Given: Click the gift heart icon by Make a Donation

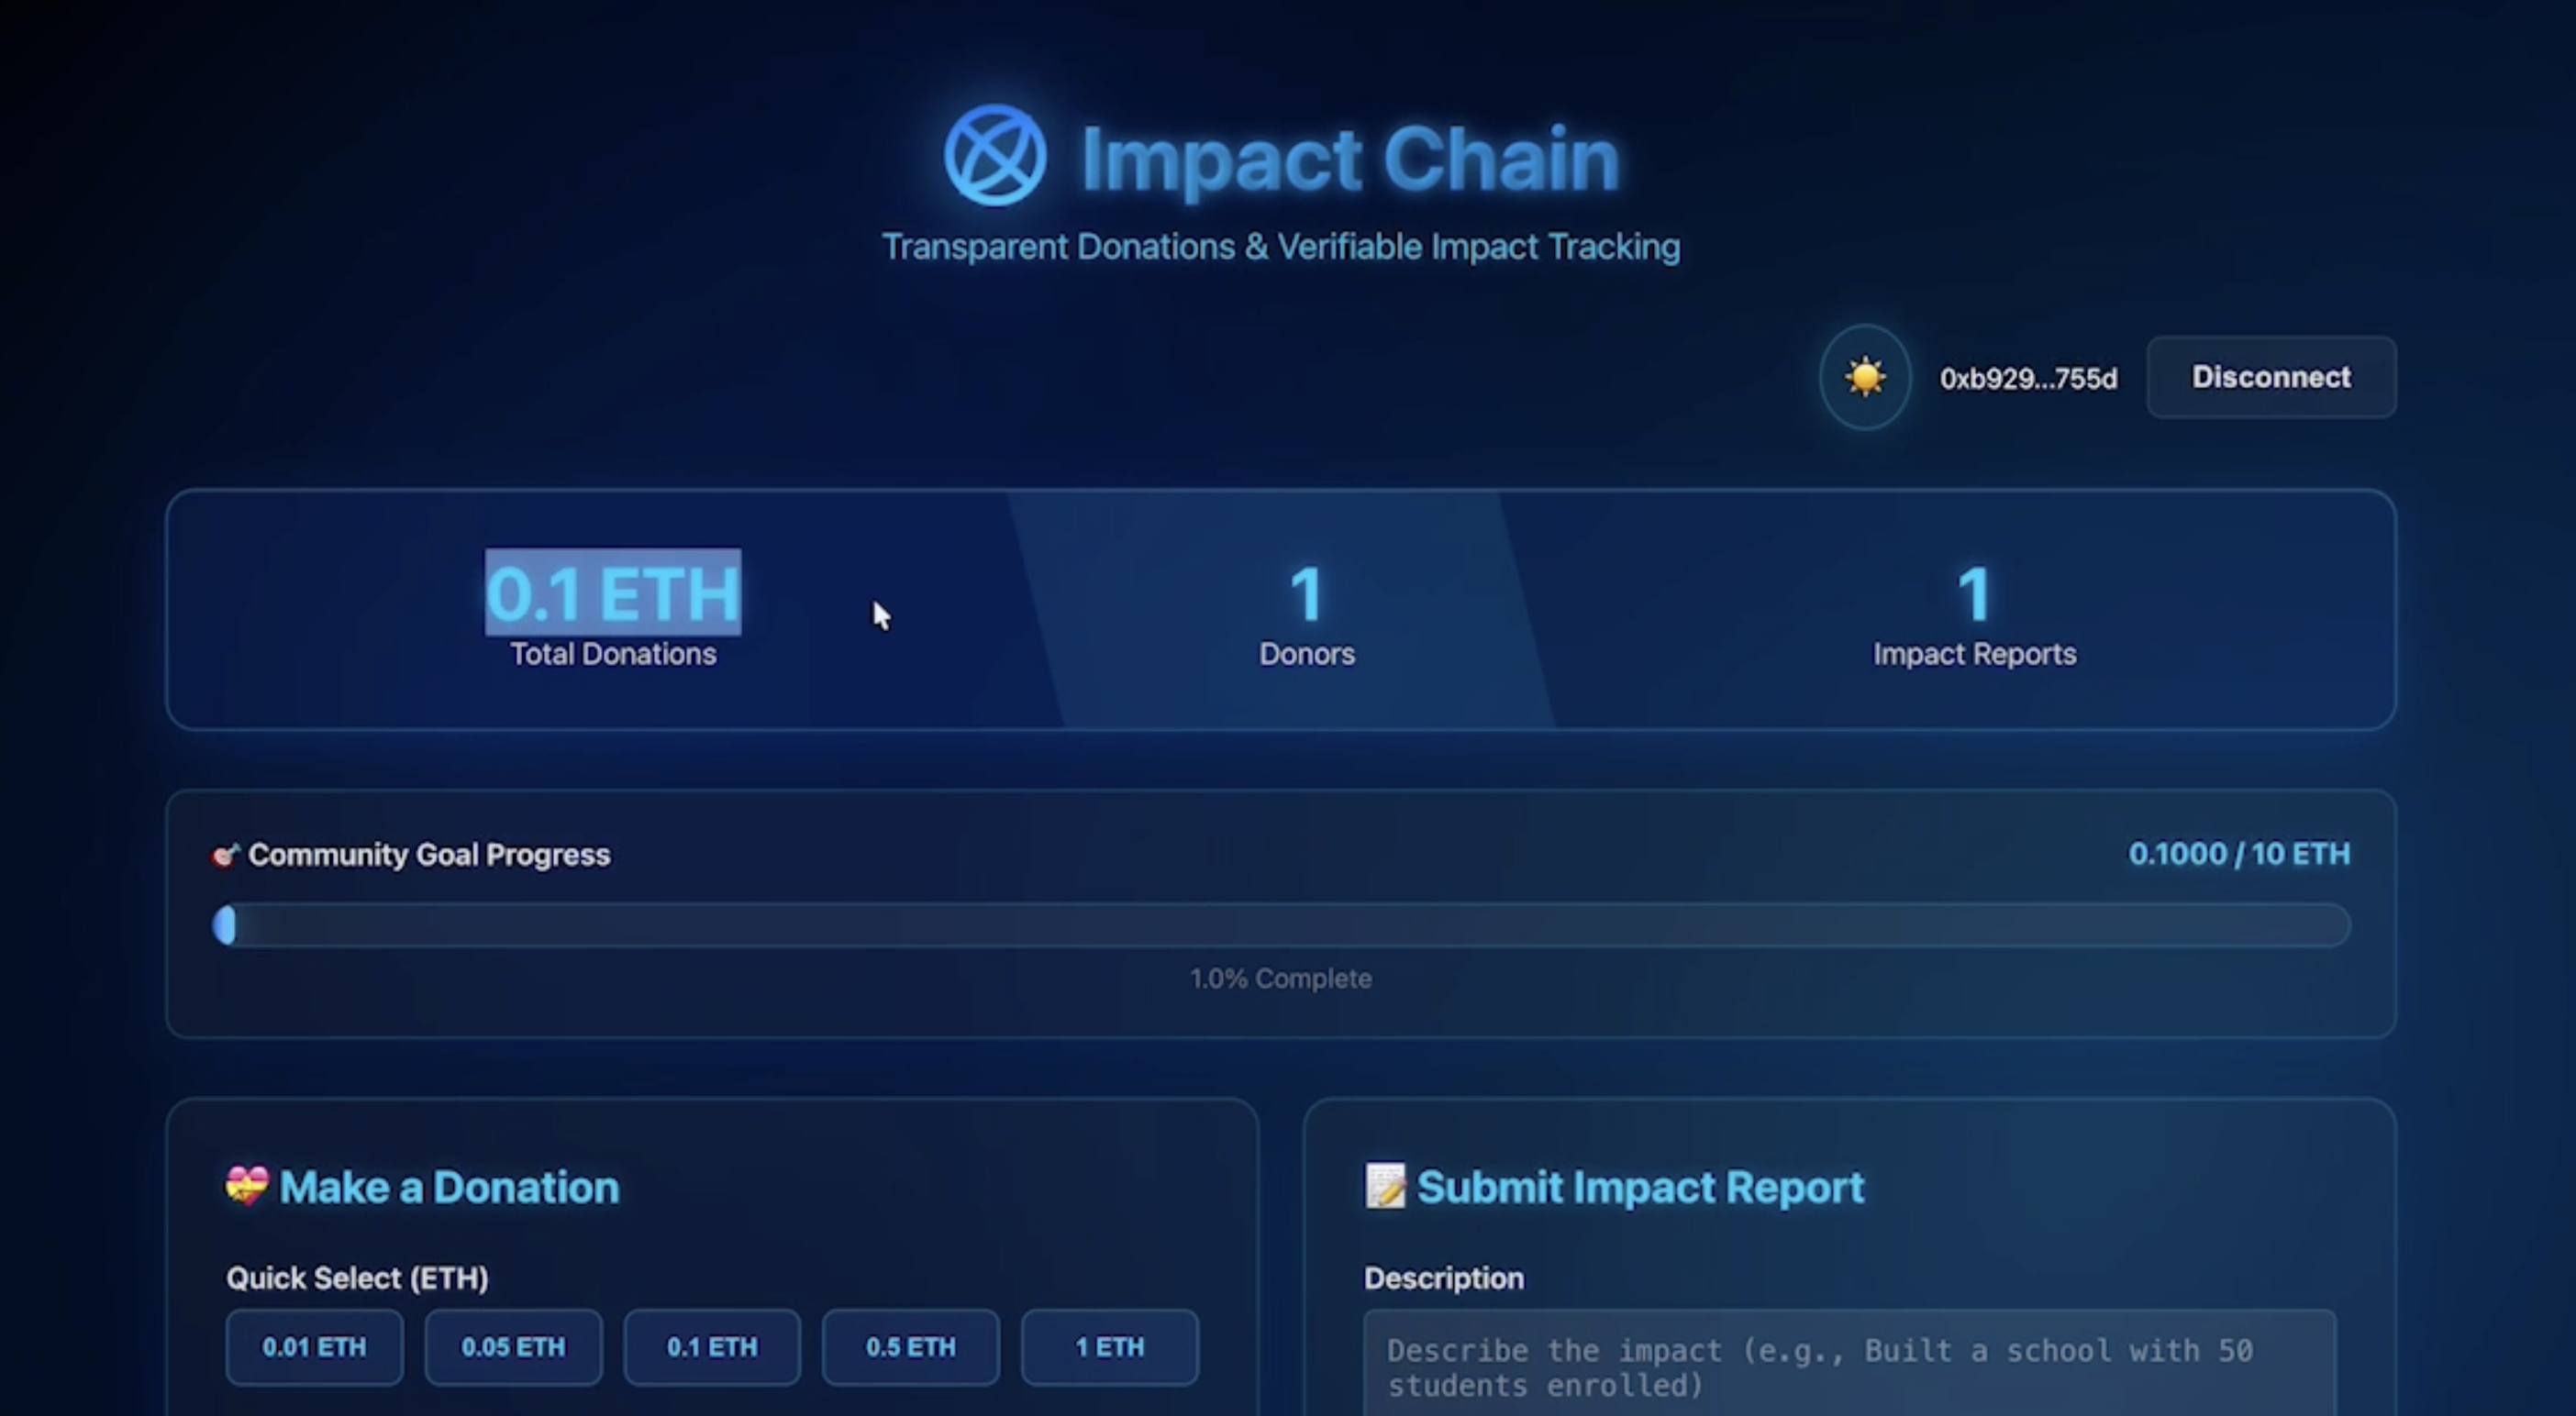Looking at the screenshot, I should 246,1186.
